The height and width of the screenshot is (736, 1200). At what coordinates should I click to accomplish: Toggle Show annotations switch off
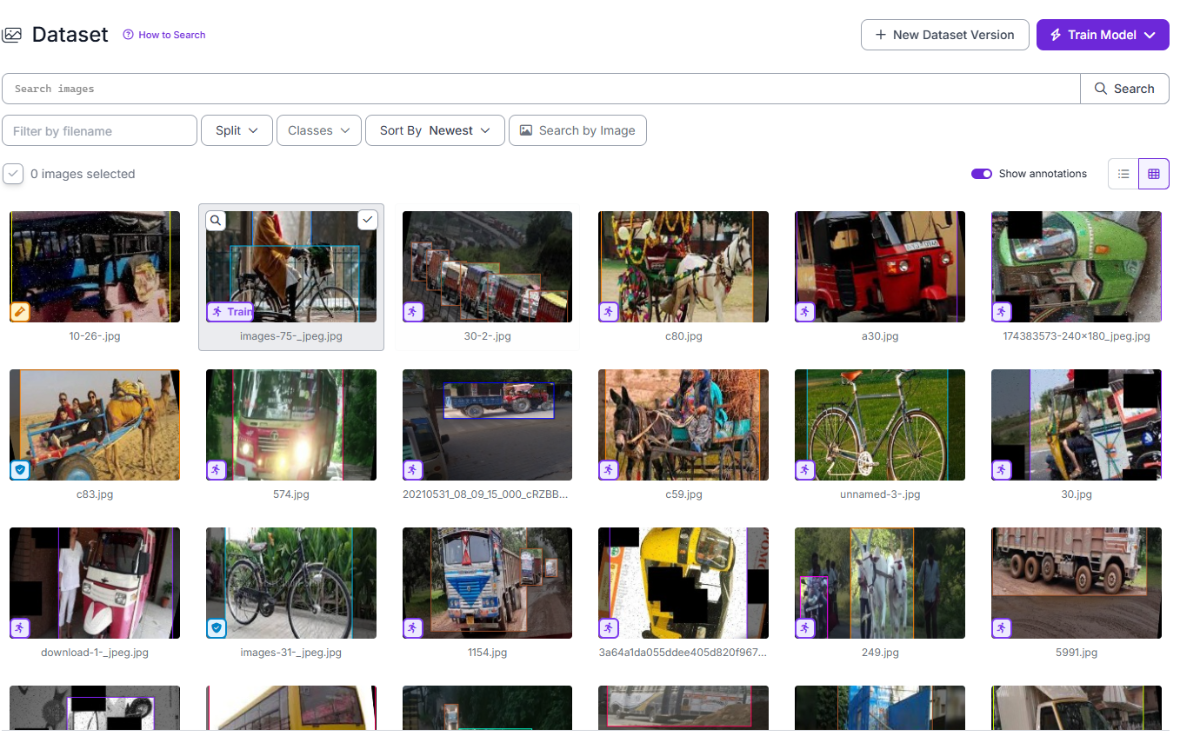pos(981,174)
